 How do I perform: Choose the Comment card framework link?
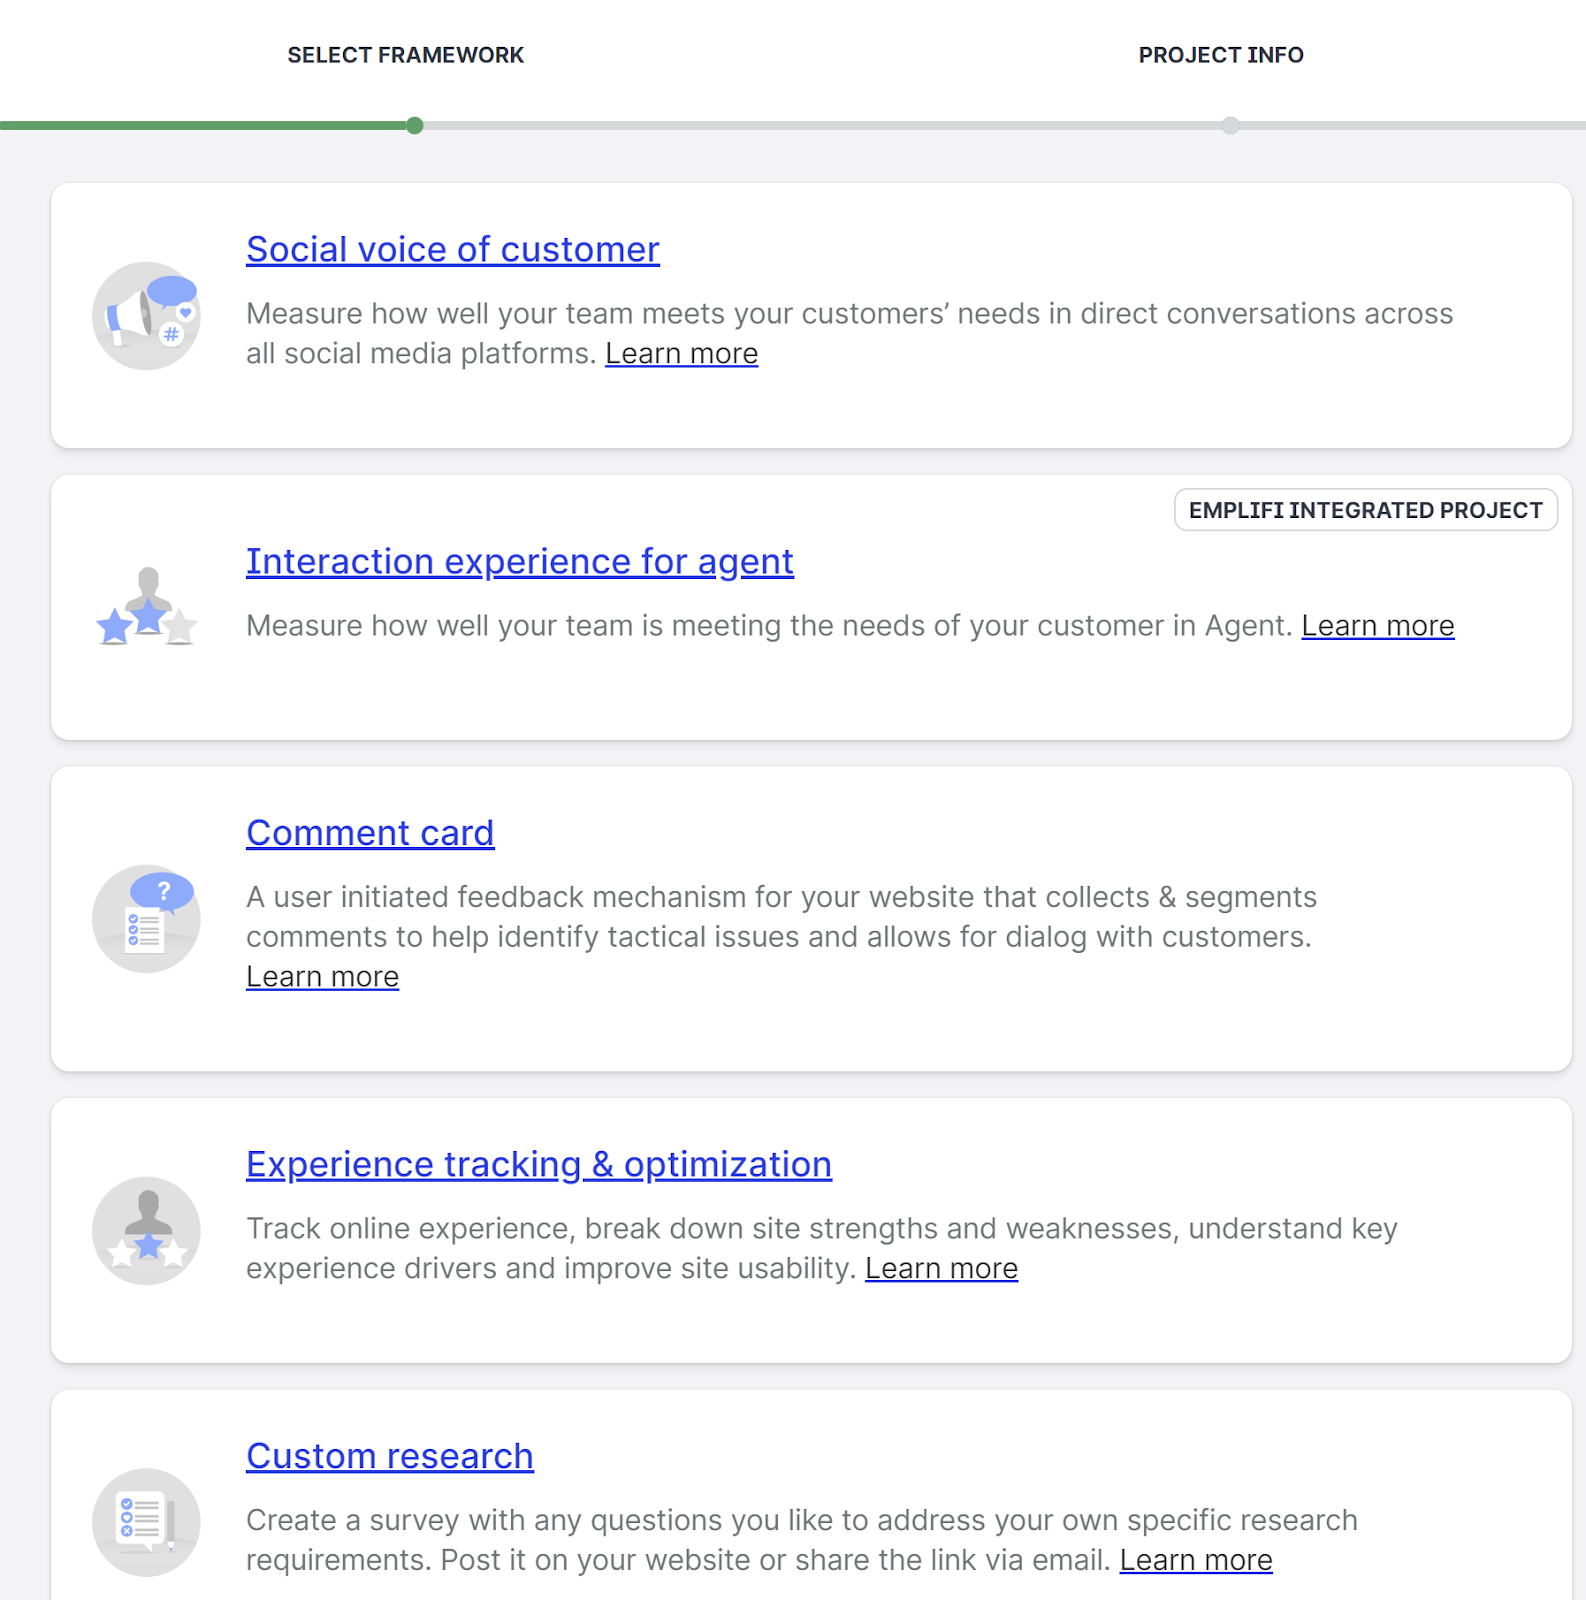[370, 833]
